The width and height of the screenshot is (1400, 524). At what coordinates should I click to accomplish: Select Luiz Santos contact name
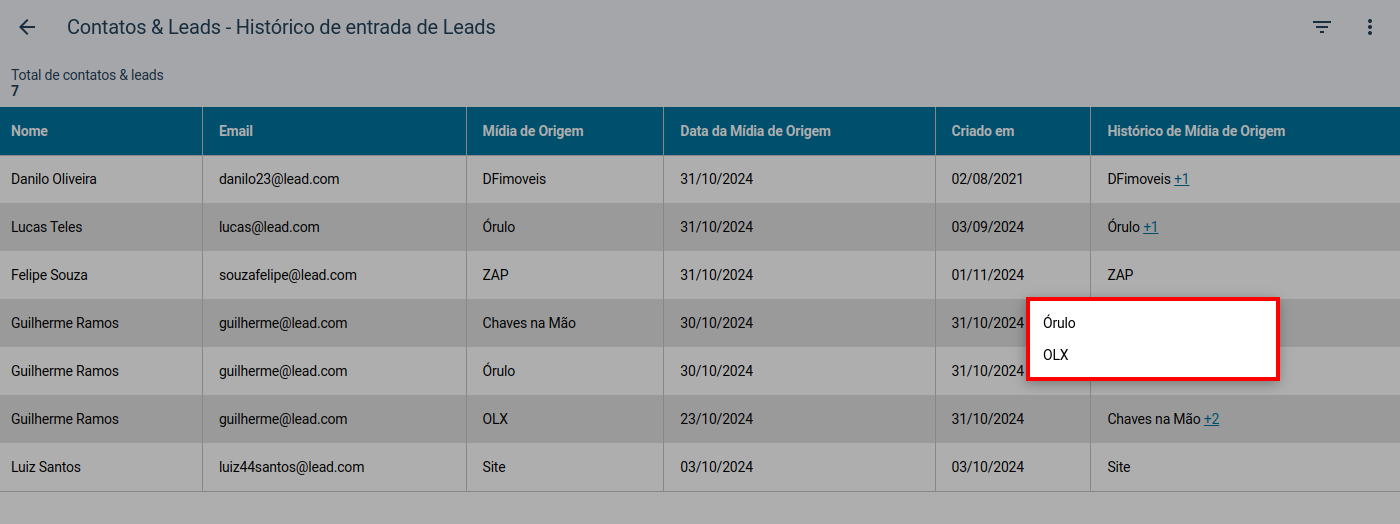[46, 467]
